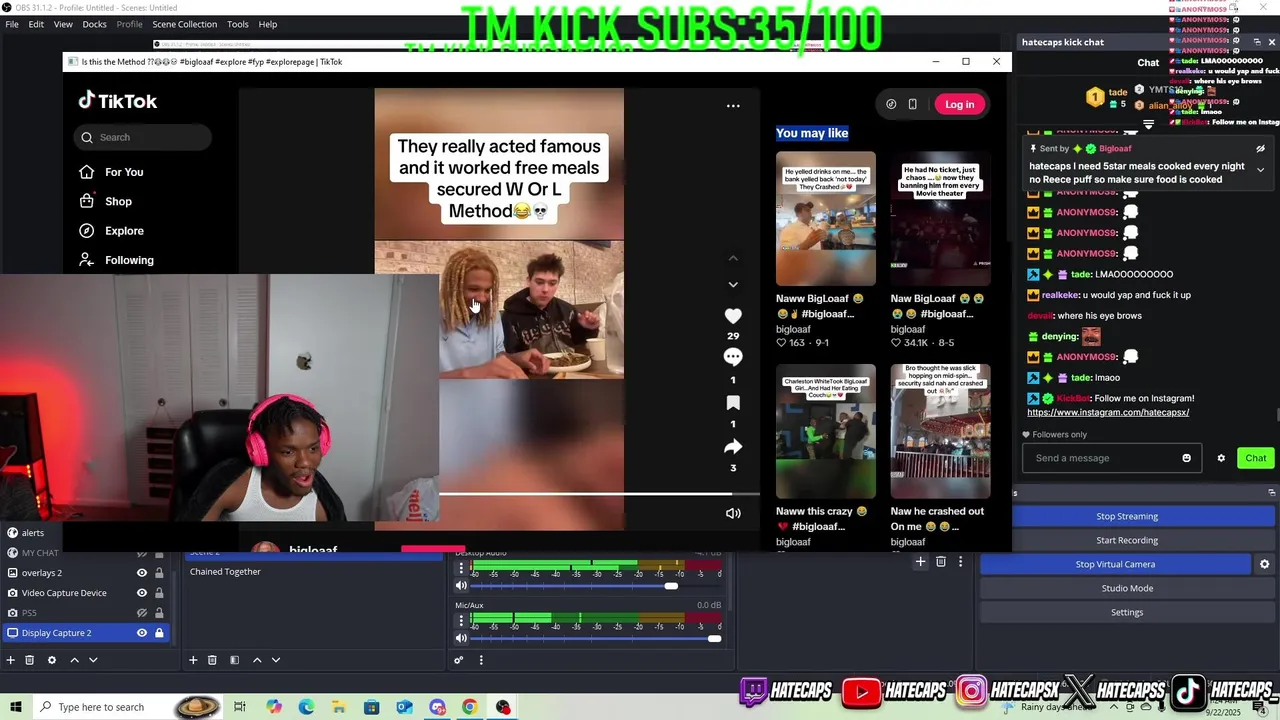Open the 'He yelled drinks on me' thumbnail

[x=826, y=219]
